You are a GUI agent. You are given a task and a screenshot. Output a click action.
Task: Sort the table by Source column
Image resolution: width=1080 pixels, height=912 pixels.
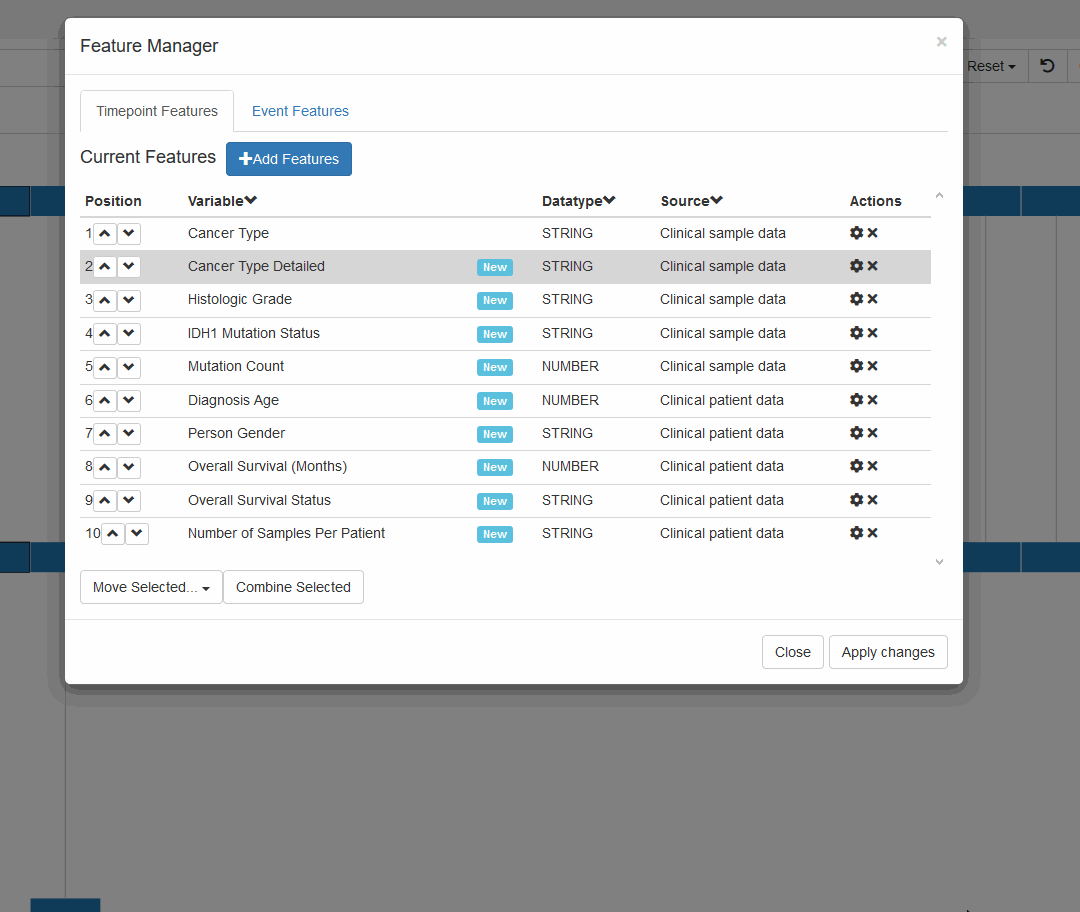tap(691, 200)
